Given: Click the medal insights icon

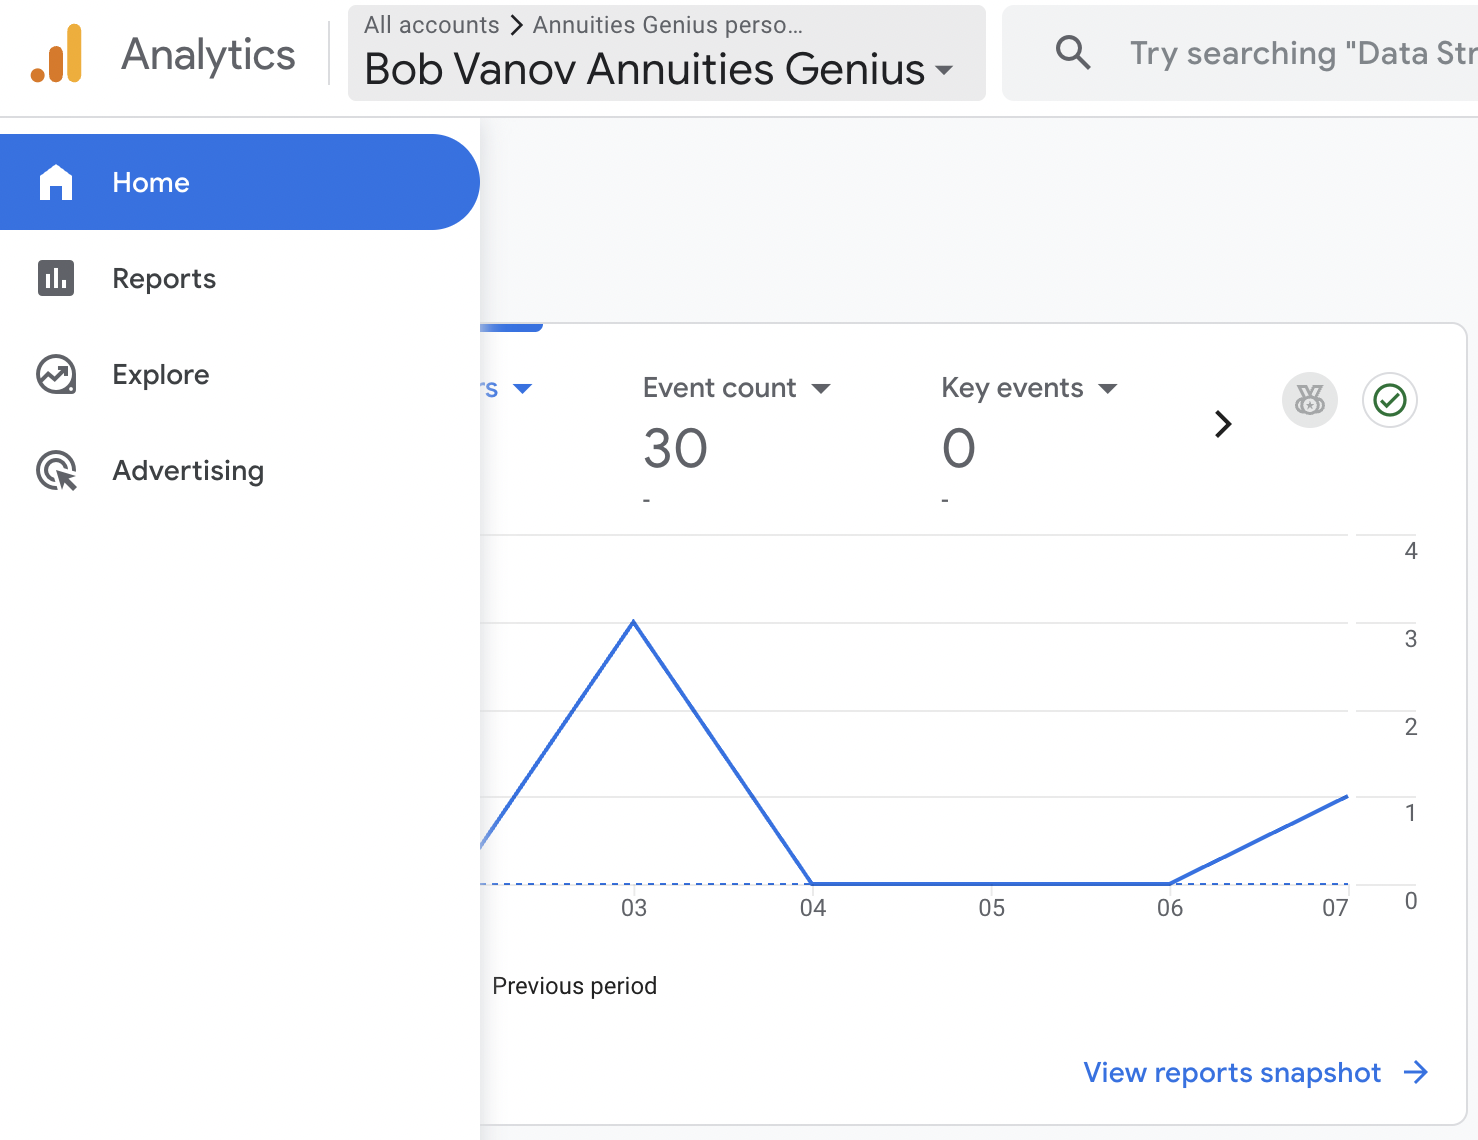Looking at the screenshot, I should pos(1309,400).
